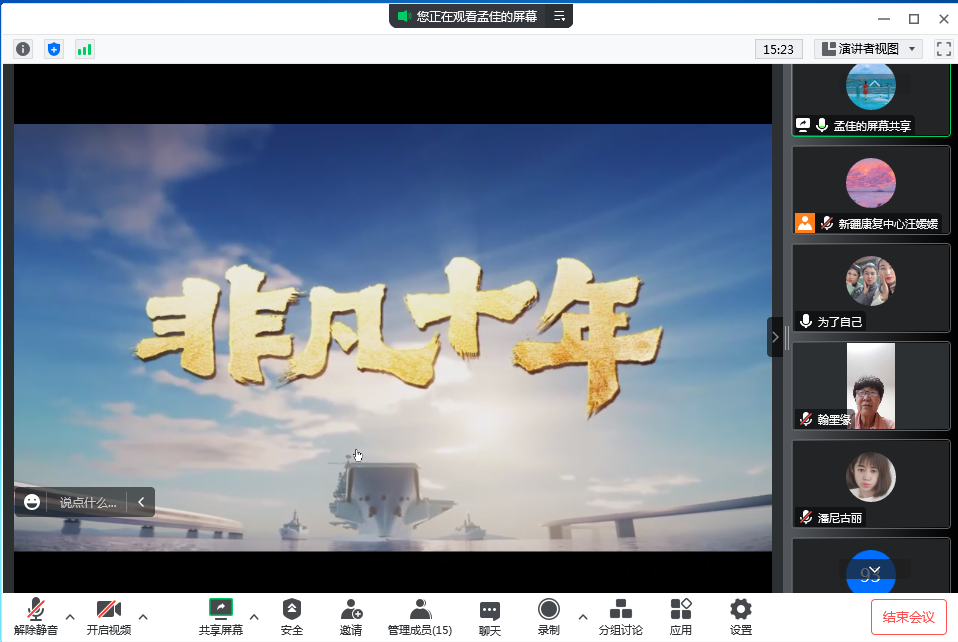Image resolution: width=958 pixels, height=642 pixels.
Task: Click the blue security shield icon
Action: coord(54,49)
